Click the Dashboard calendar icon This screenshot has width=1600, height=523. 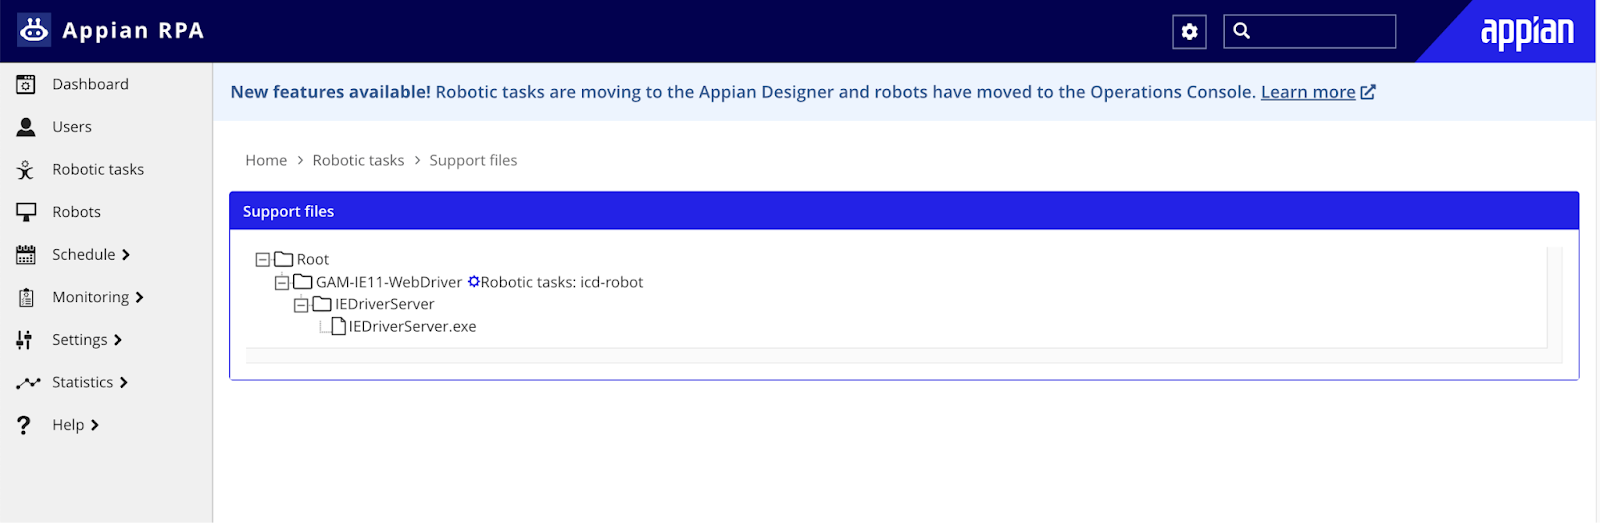point(26,85)
